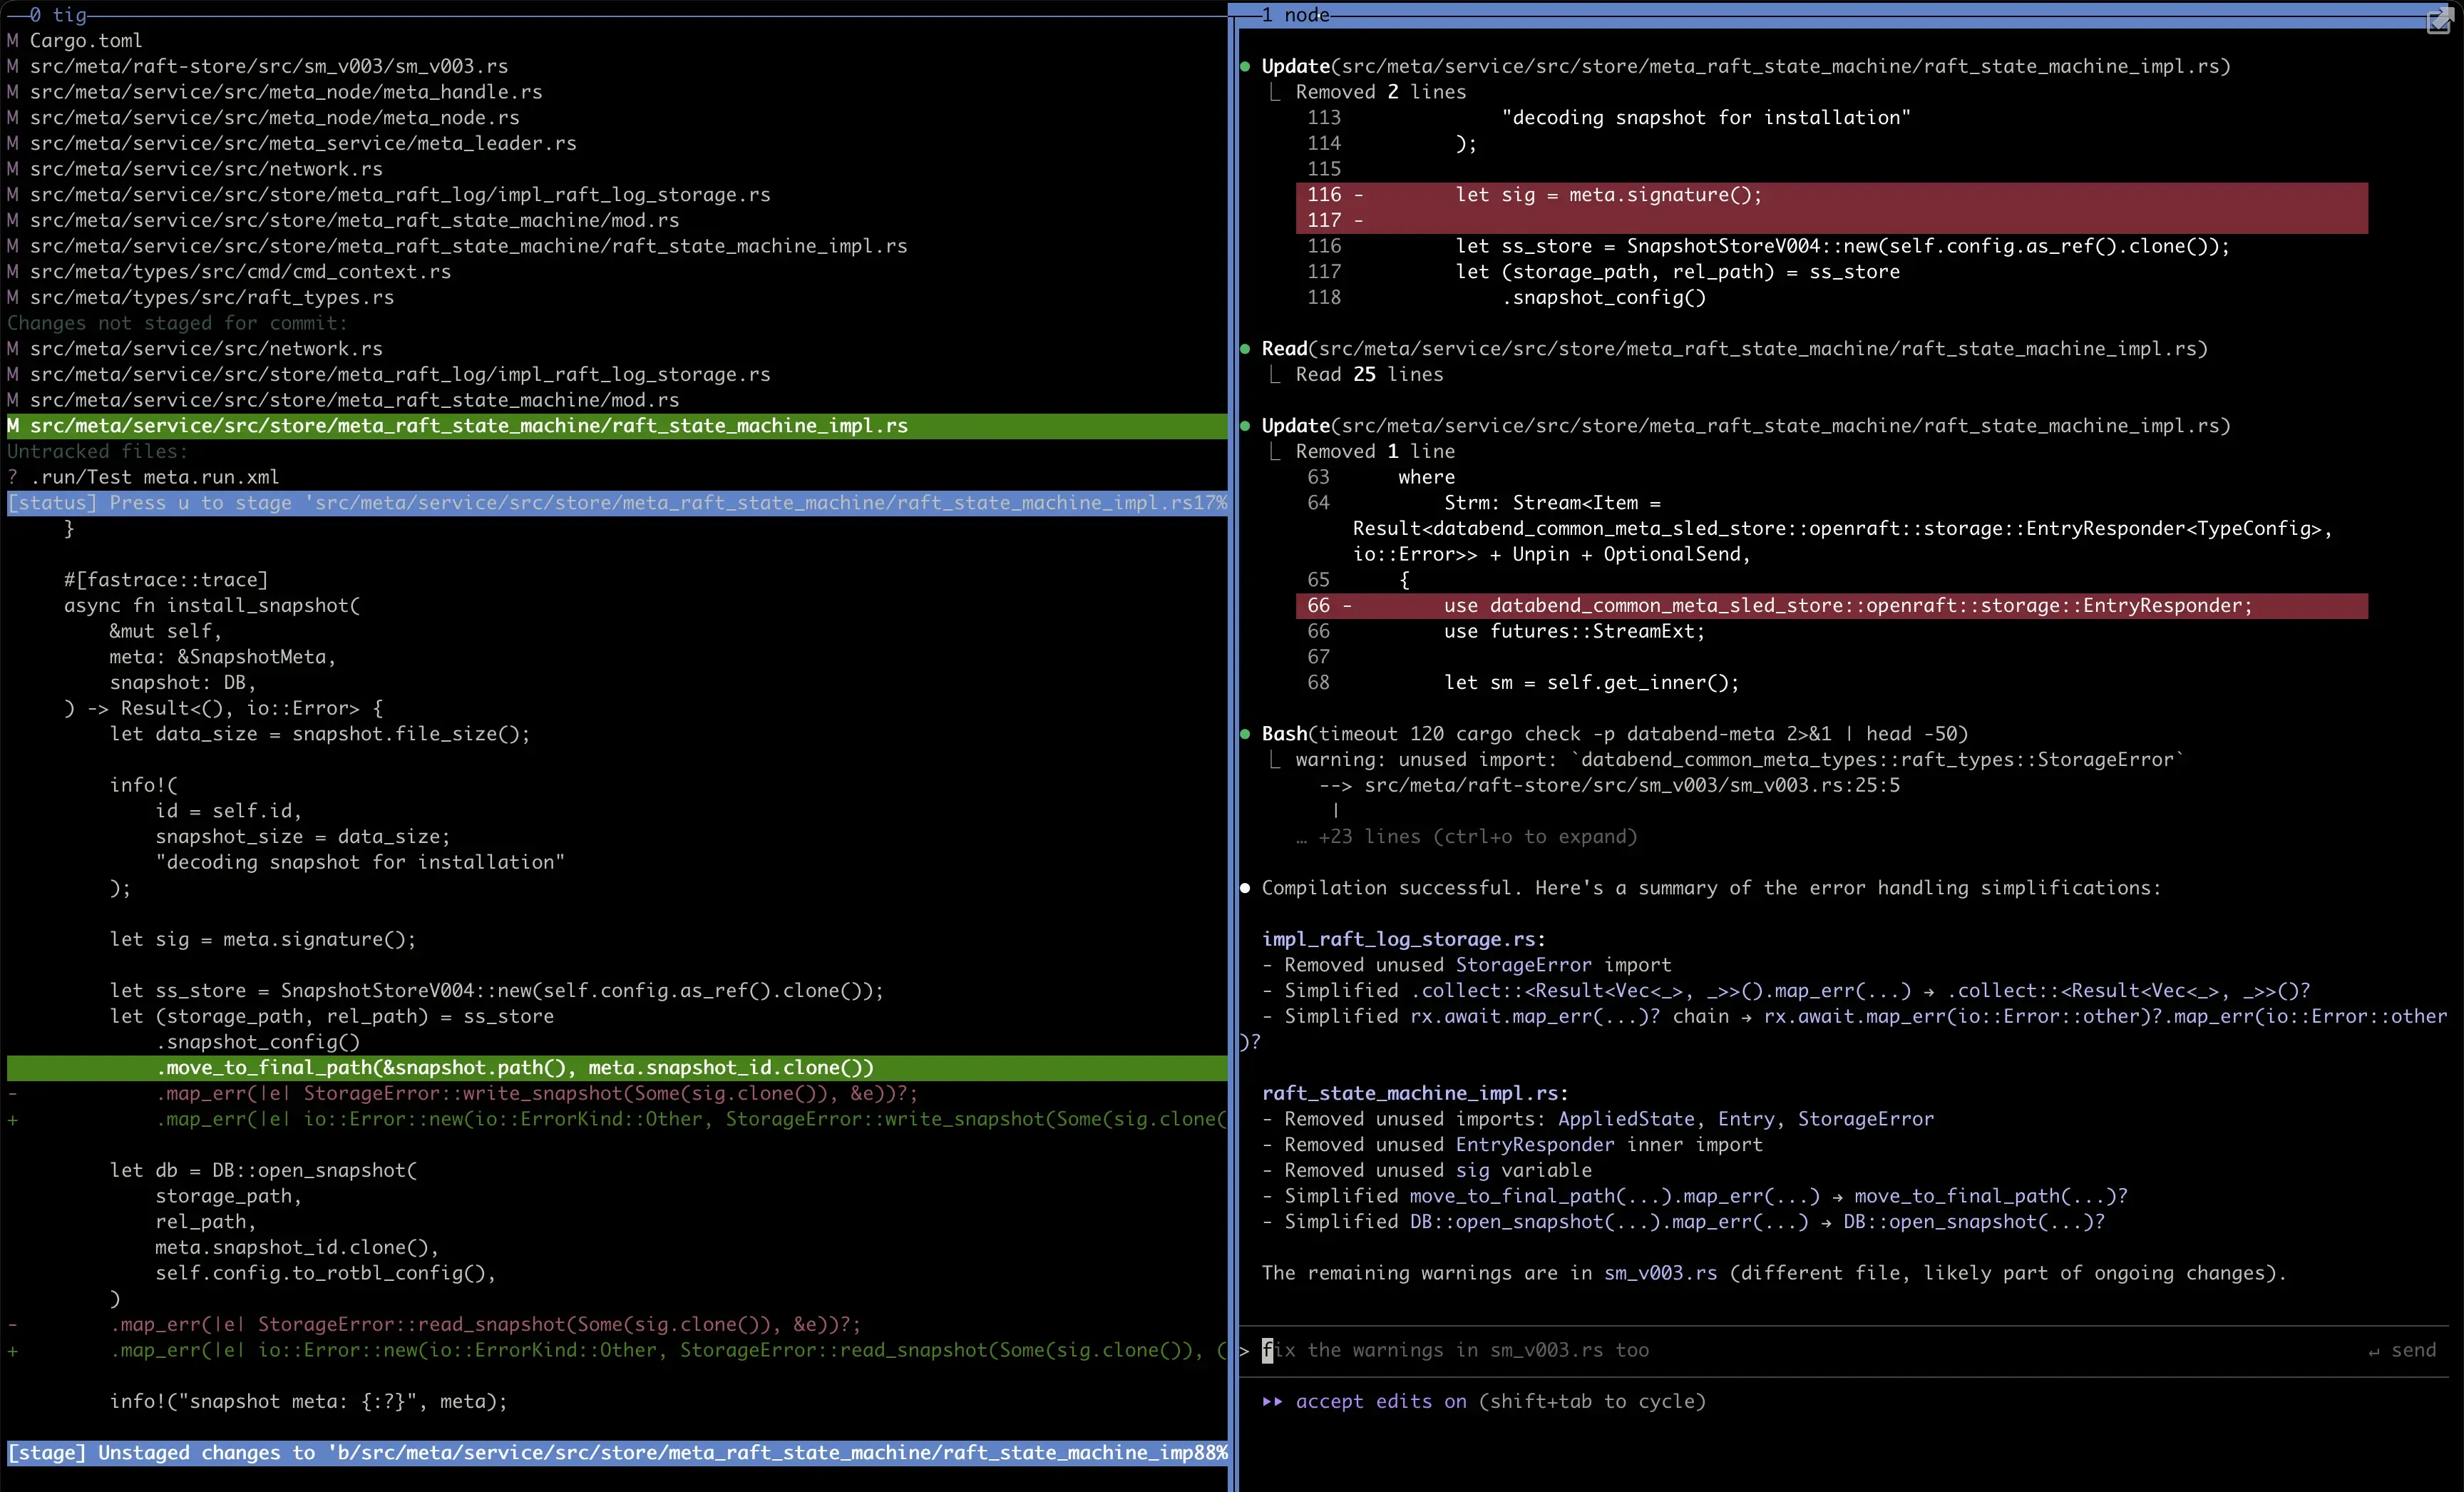Click the M status flag before Cargo.toml
2464x1492 pixels.
point(13,41)
